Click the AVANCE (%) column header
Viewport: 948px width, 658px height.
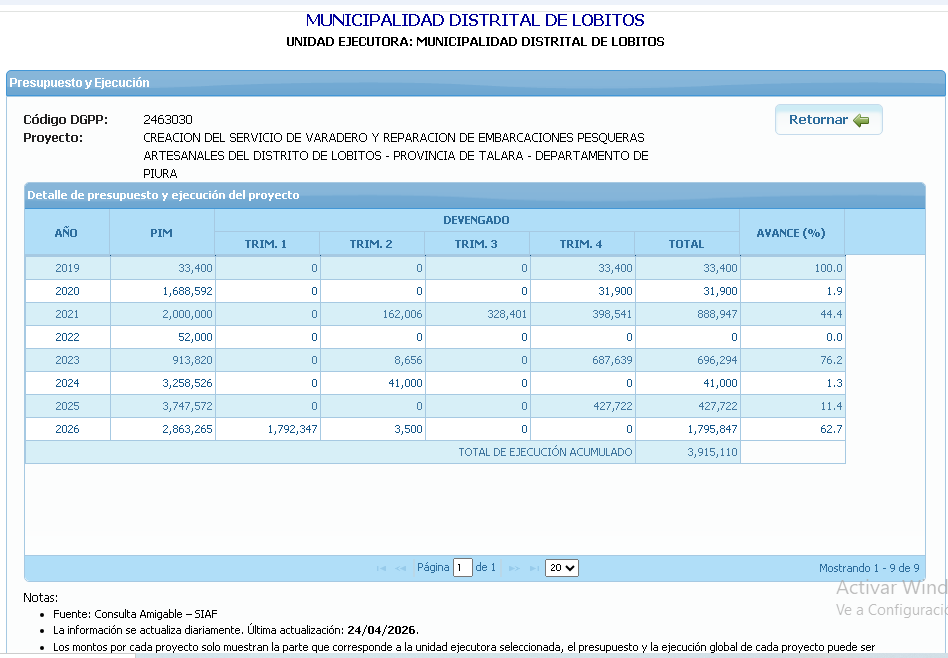pos(791,232)
